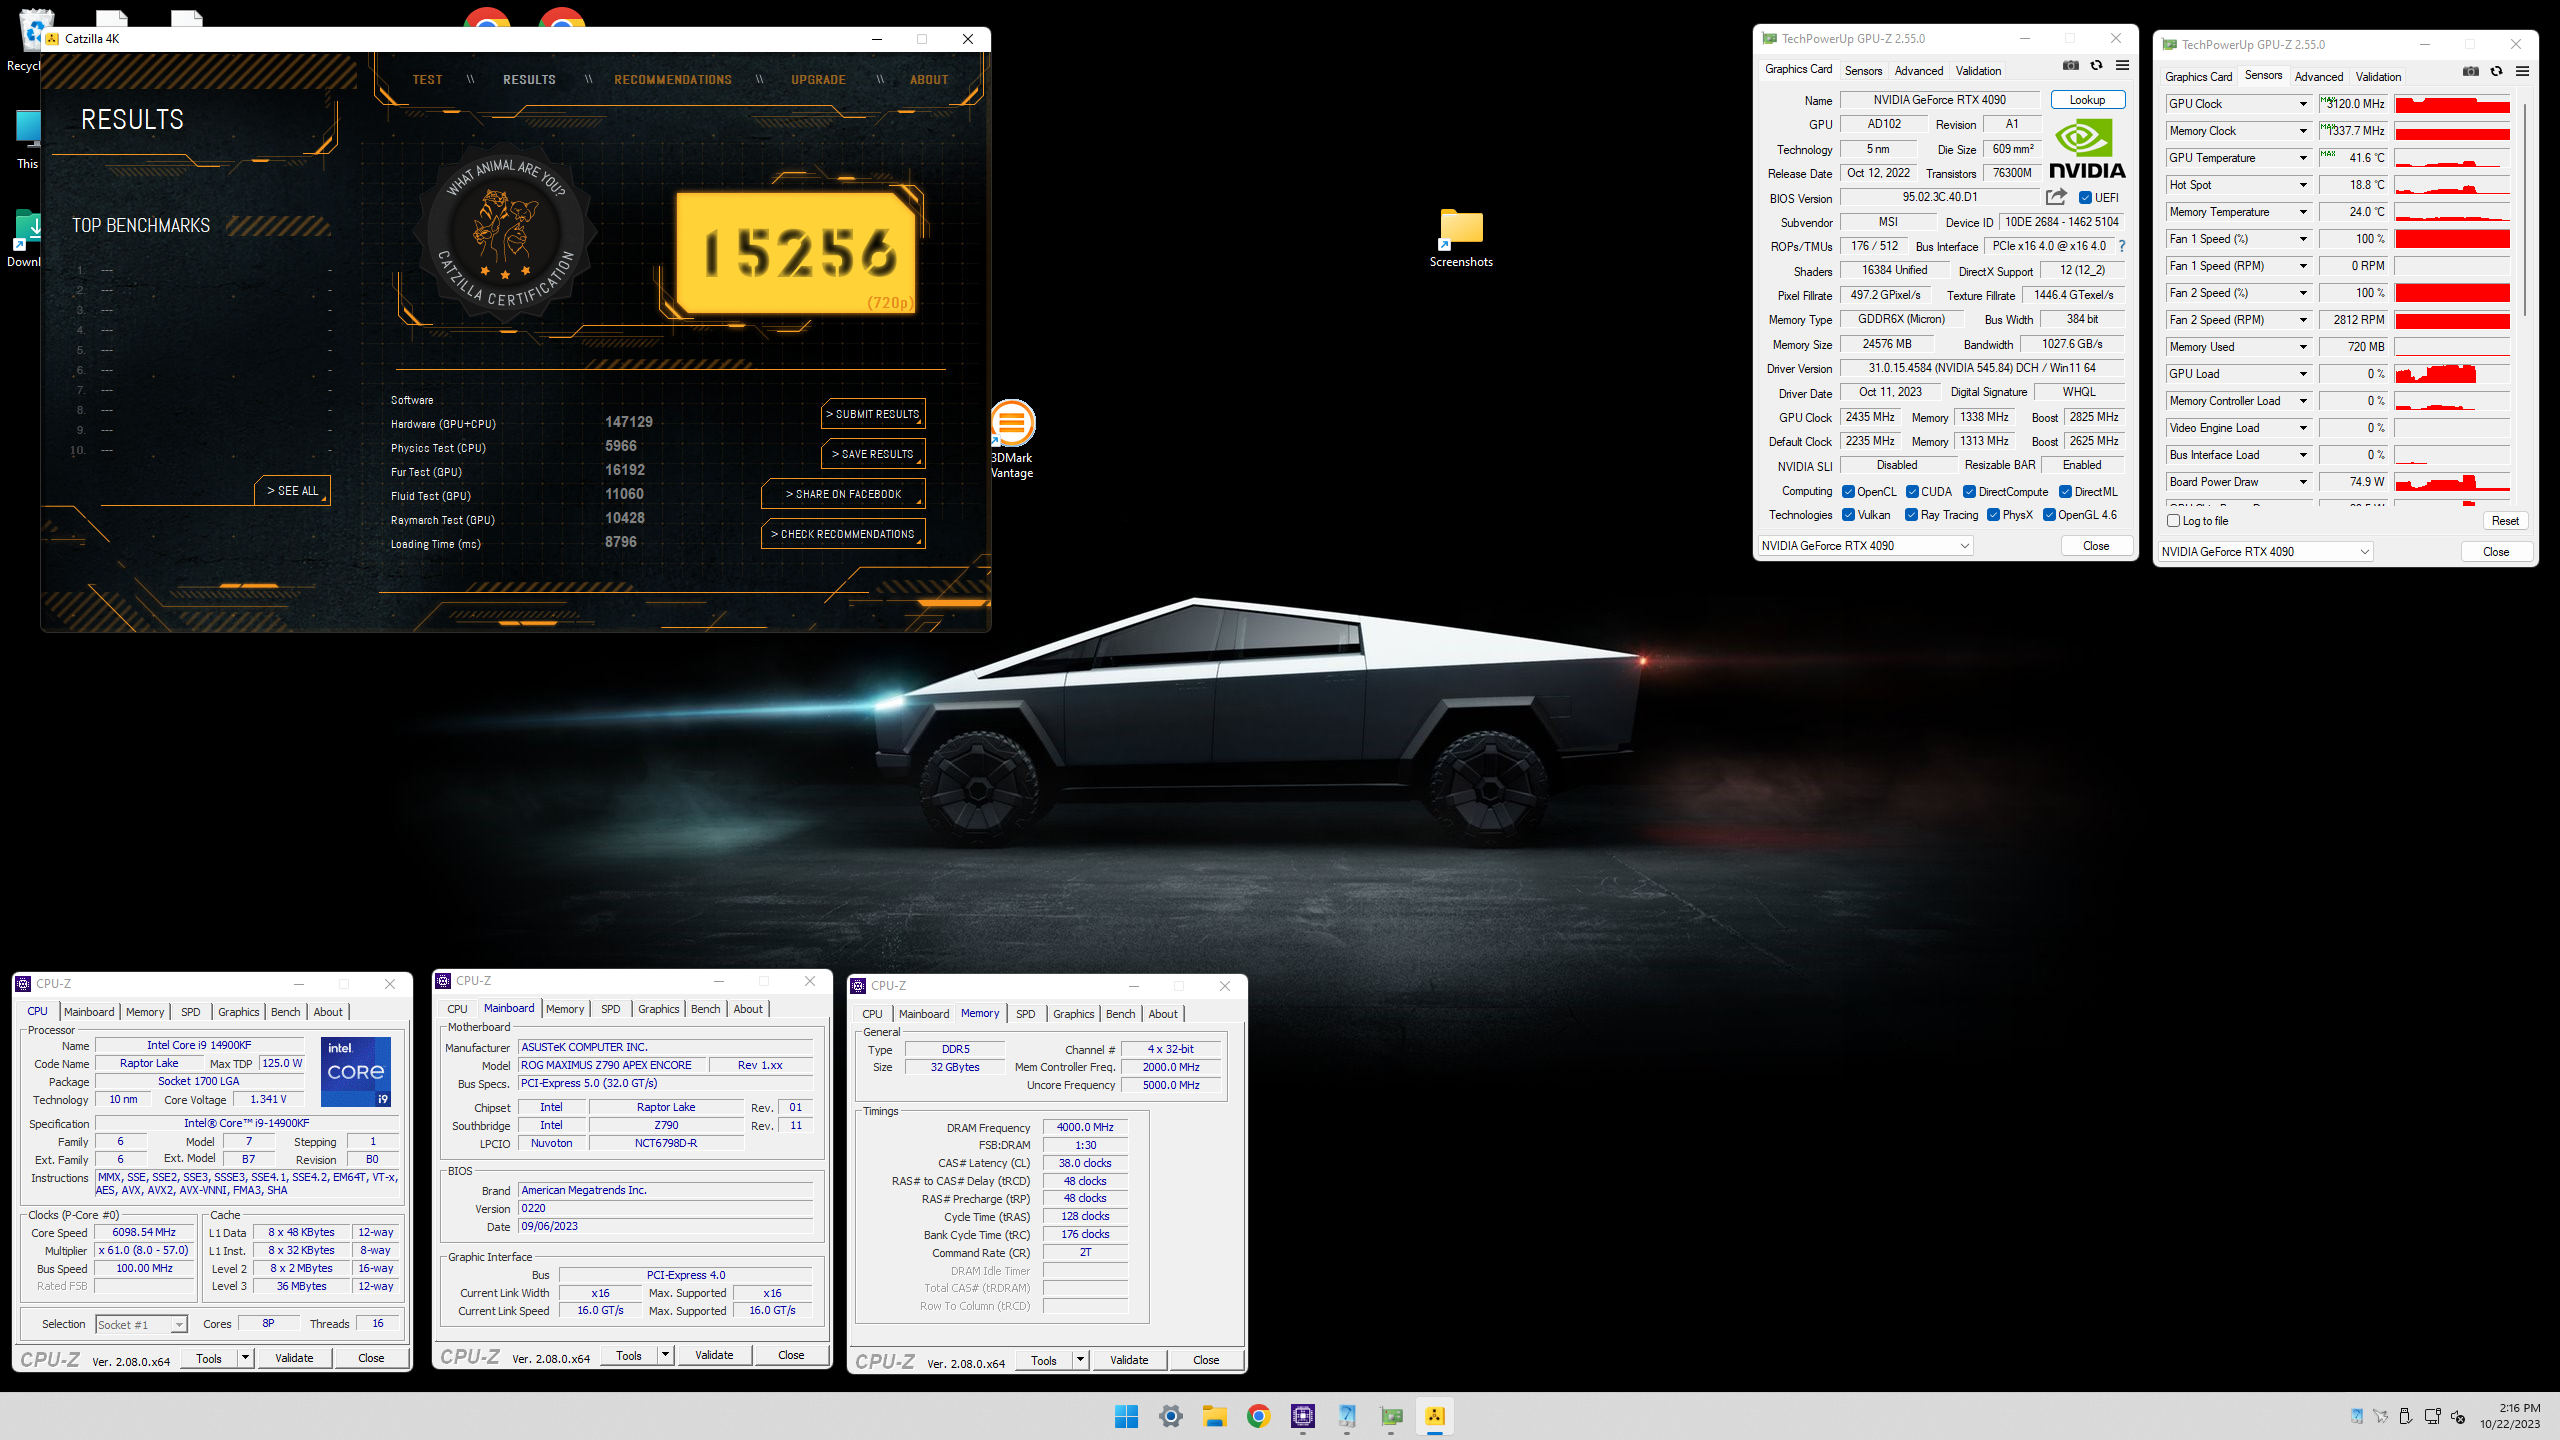Switch to the Test tab in Catzilla
Screen dimensions: 2560x1440
click(x=427, y=80)
